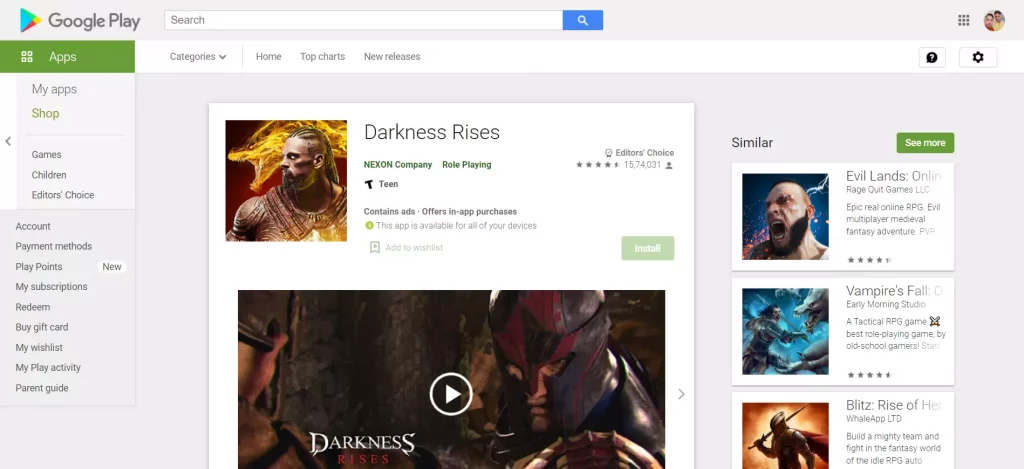Open Children section
The height and width of the screenshot is (469, 1024).
49,175
